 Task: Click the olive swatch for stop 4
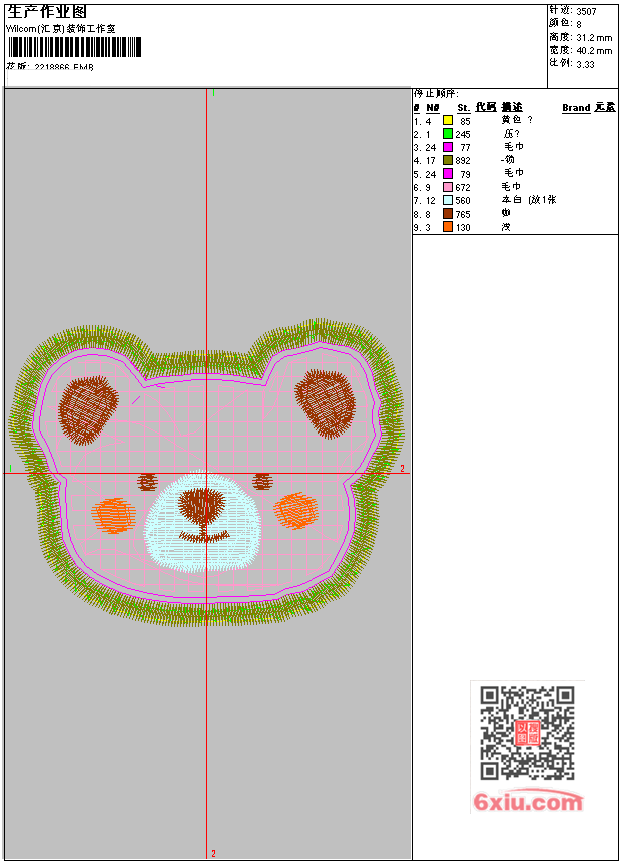[x=448, y=160]
